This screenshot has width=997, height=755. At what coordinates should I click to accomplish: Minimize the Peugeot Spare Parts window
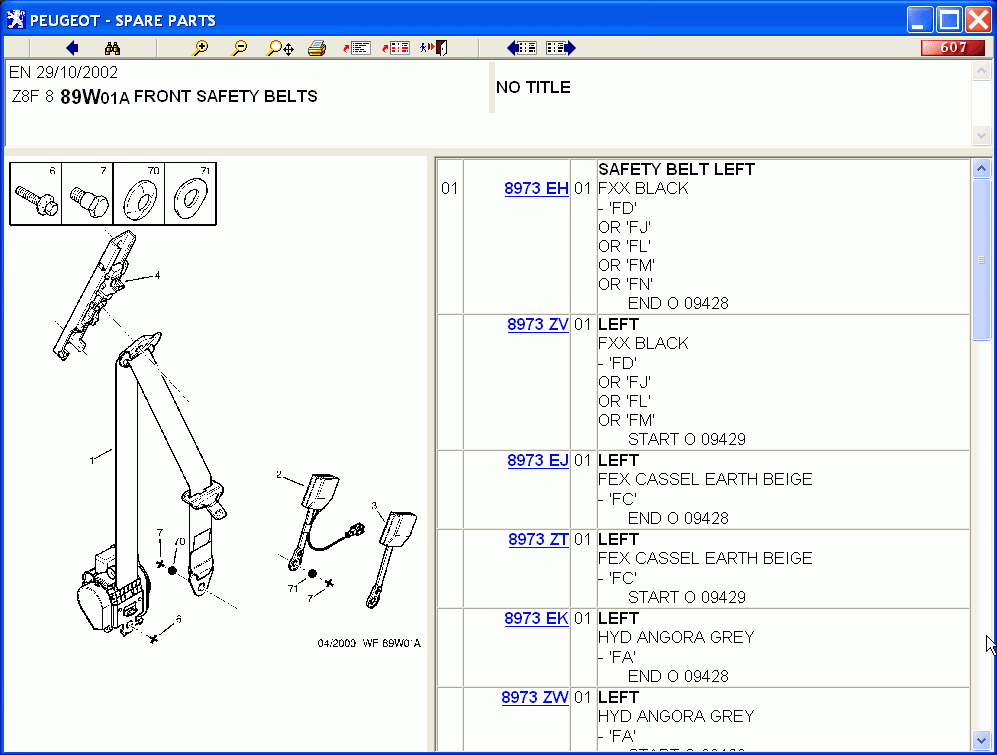click(919, 20)
